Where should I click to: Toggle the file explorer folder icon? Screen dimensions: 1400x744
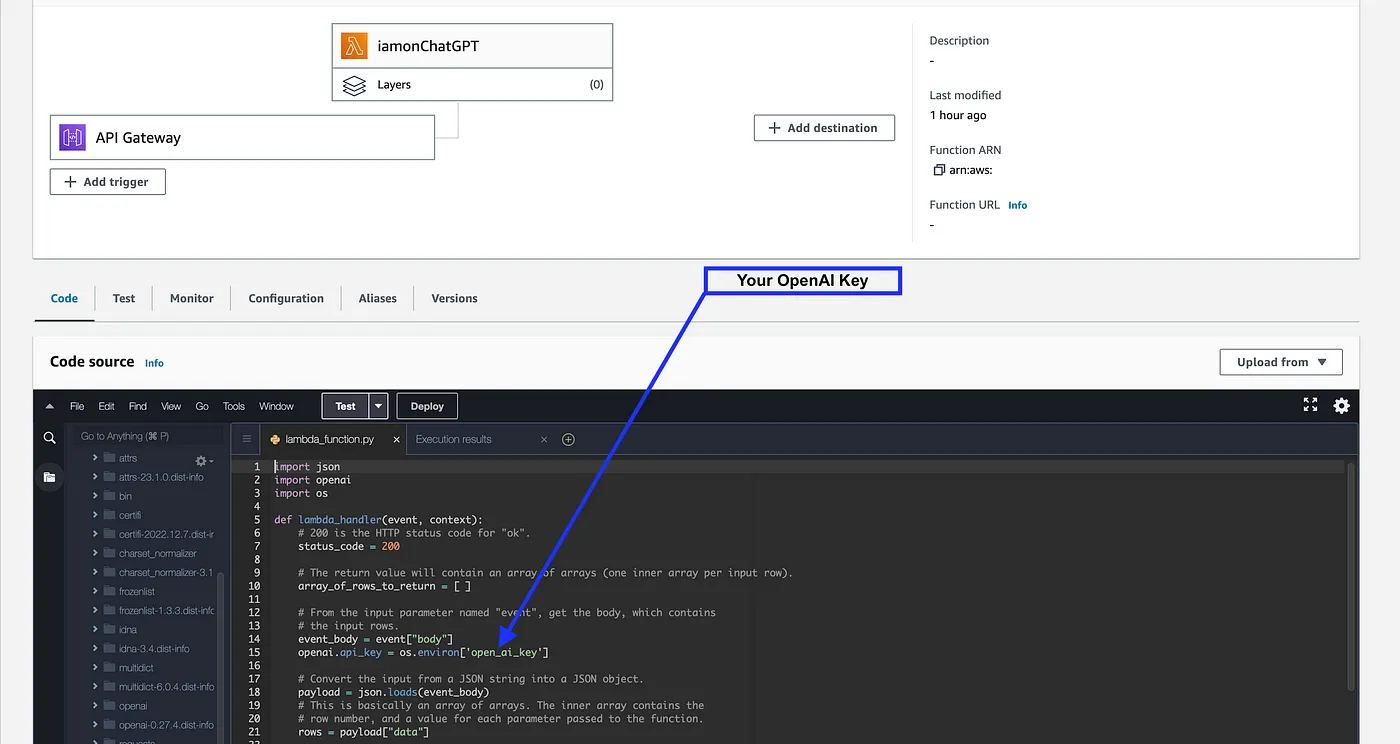pyautogui.click(x=49, y=478)
